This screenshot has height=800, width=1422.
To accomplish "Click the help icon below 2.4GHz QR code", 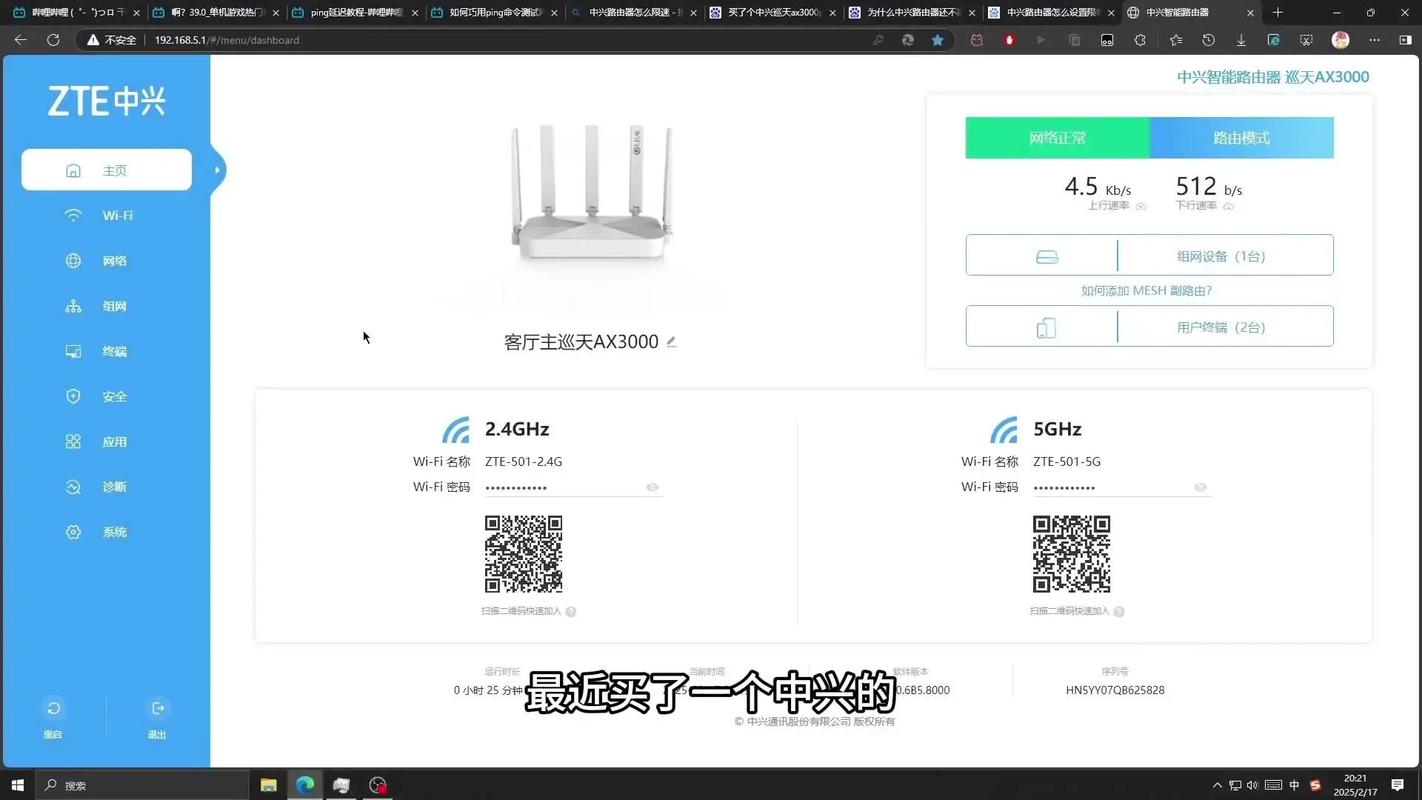I will point(571,611).
